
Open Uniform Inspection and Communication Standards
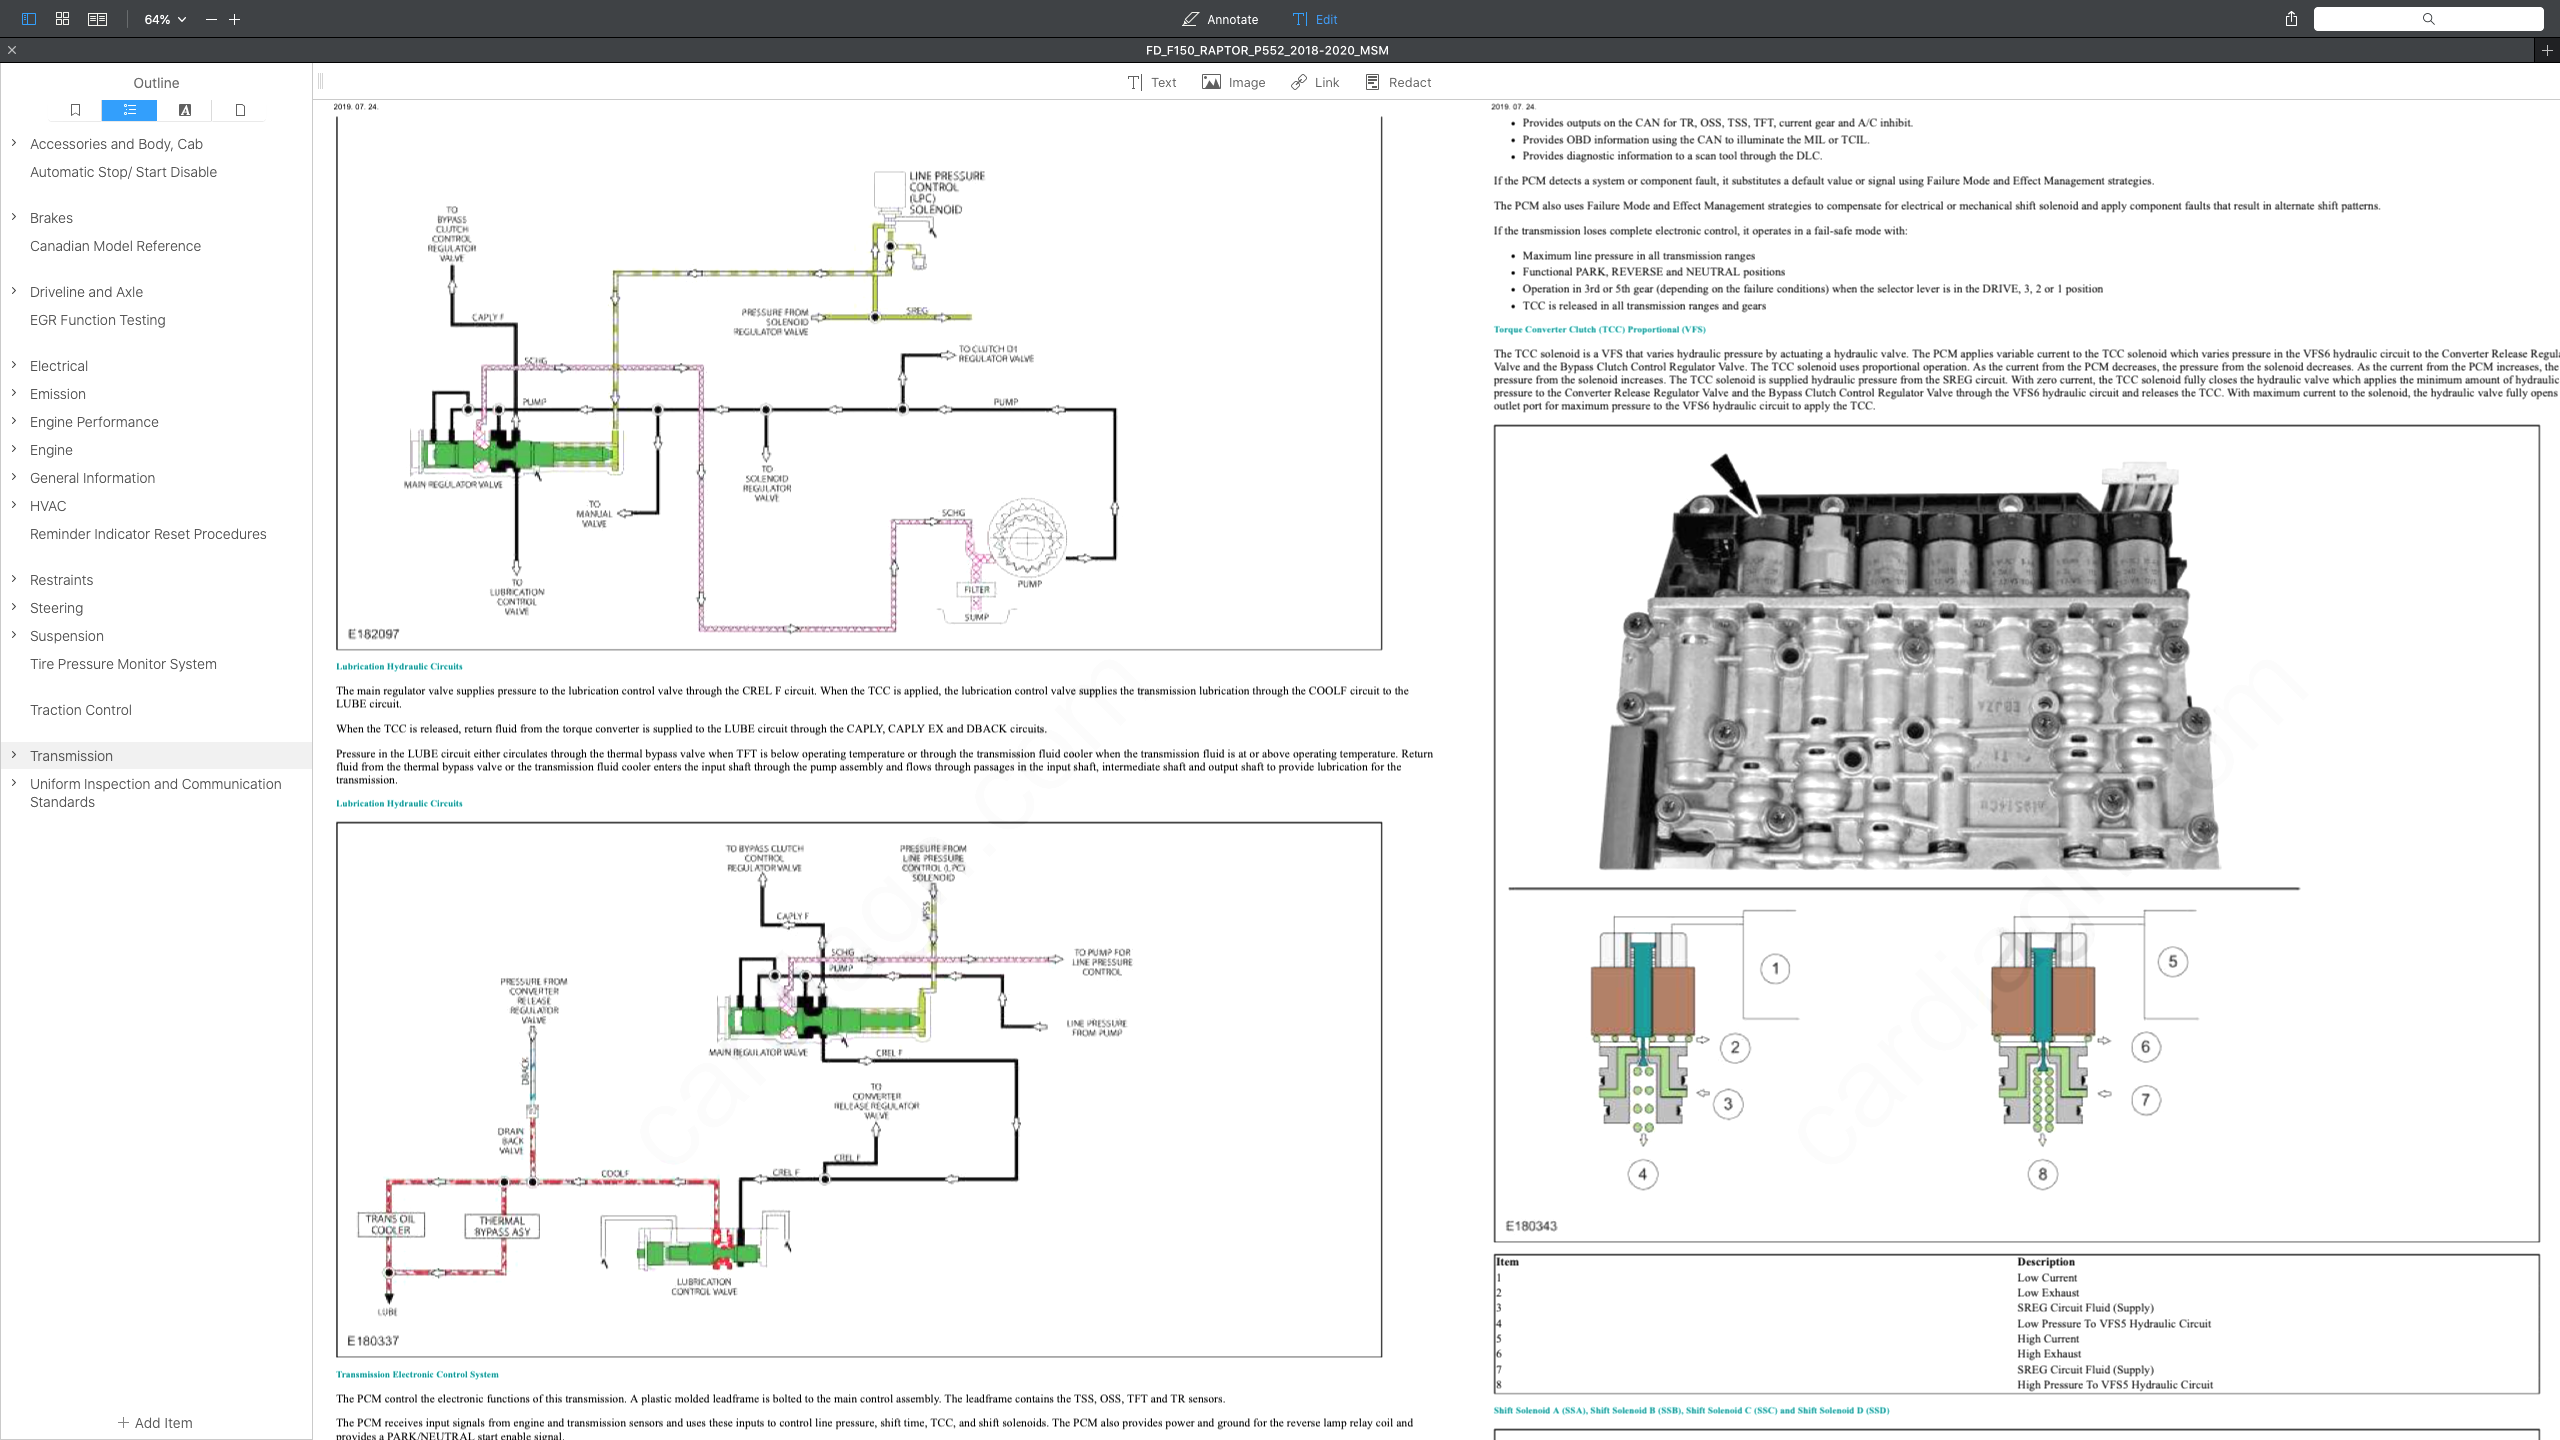click(156, 793)
